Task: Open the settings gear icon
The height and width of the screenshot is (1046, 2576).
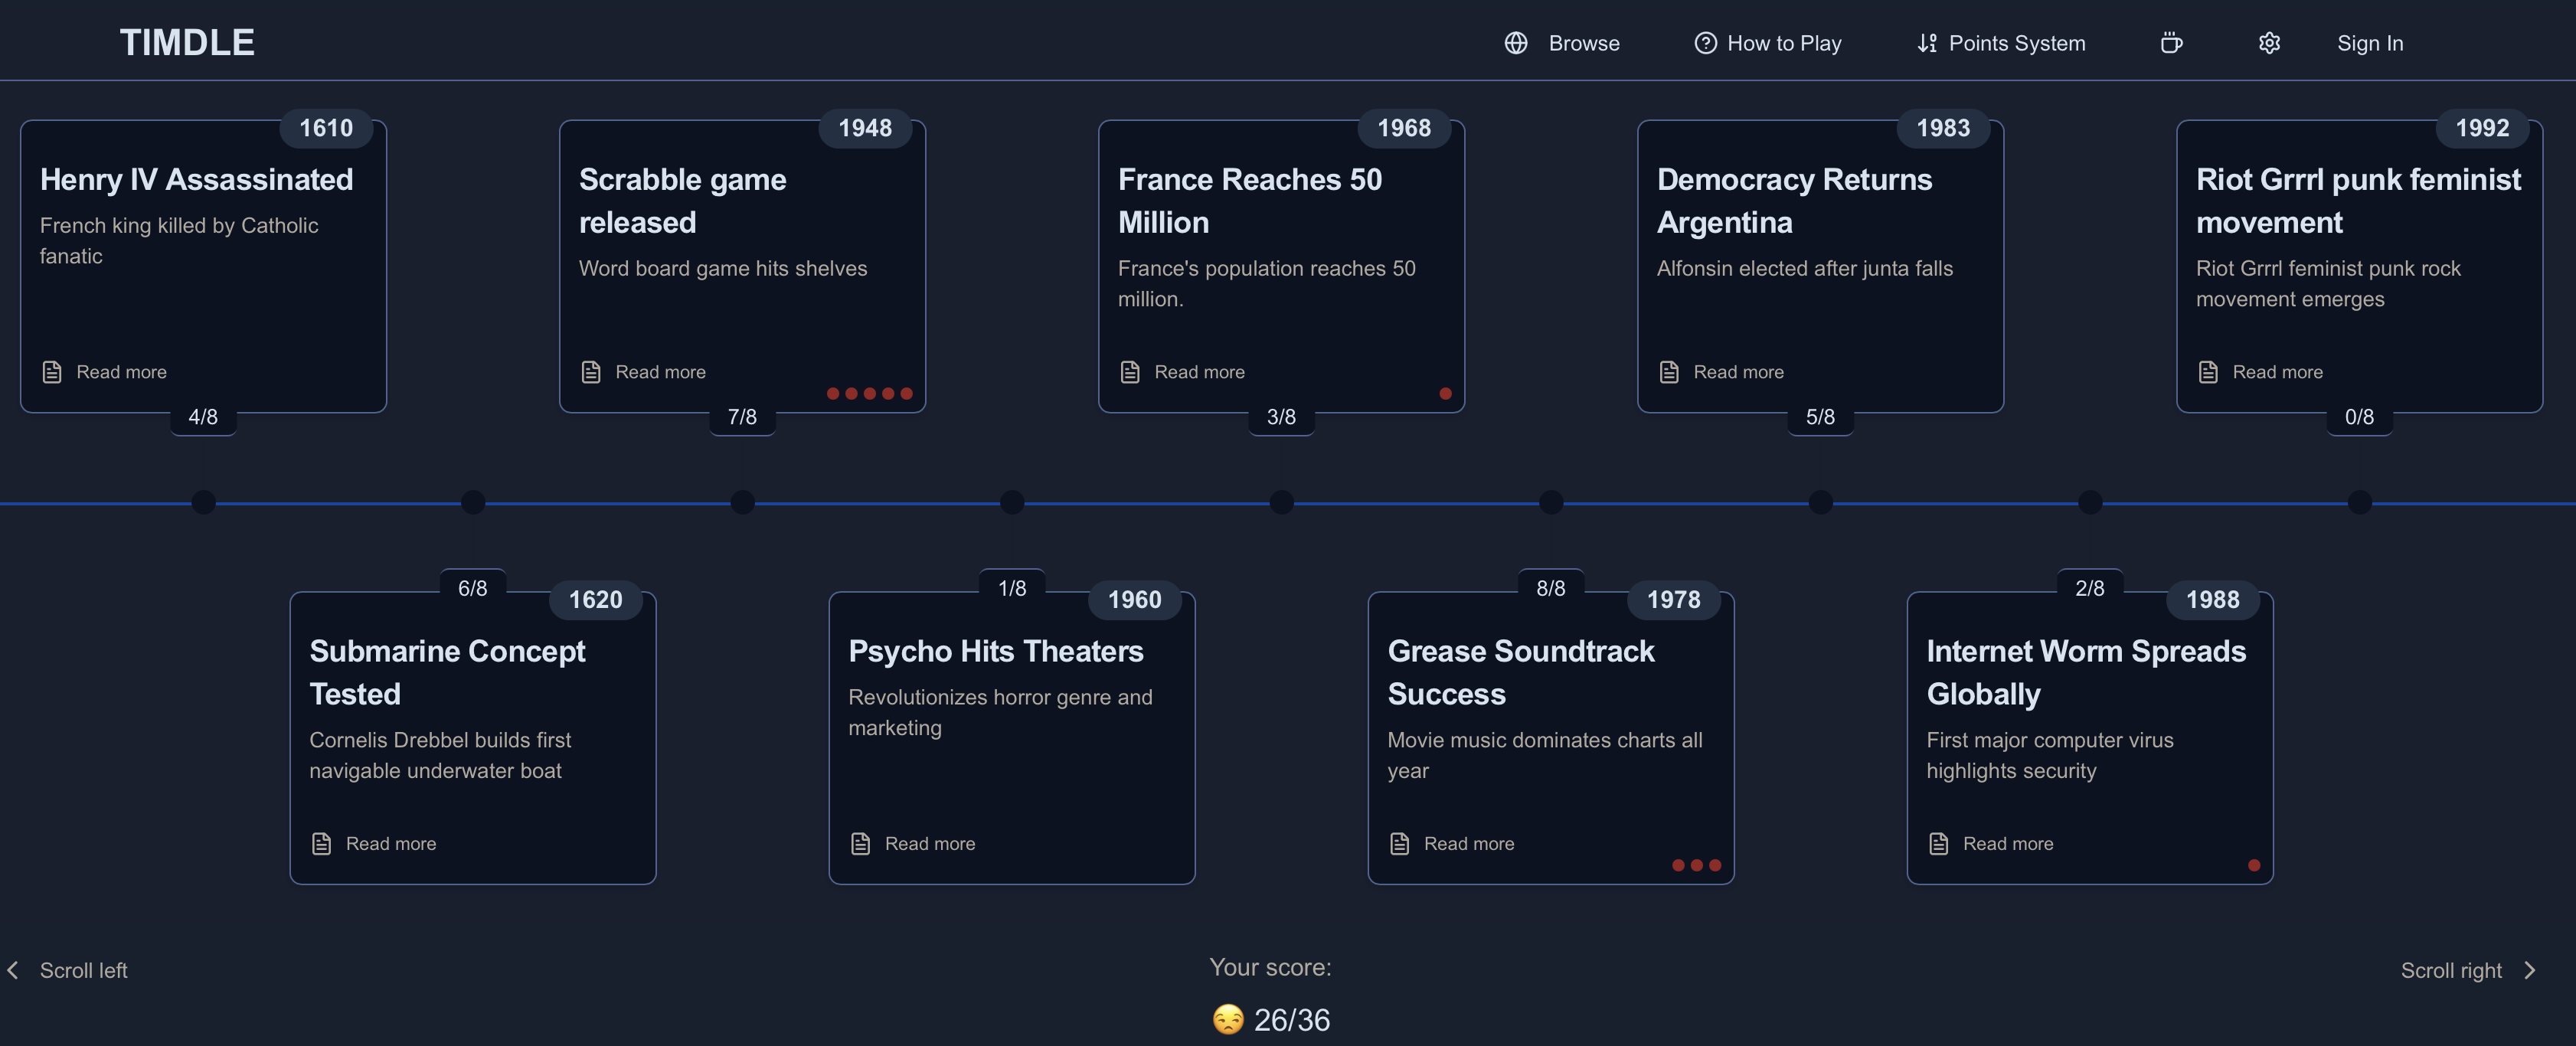Action: tap(2269, 43)
